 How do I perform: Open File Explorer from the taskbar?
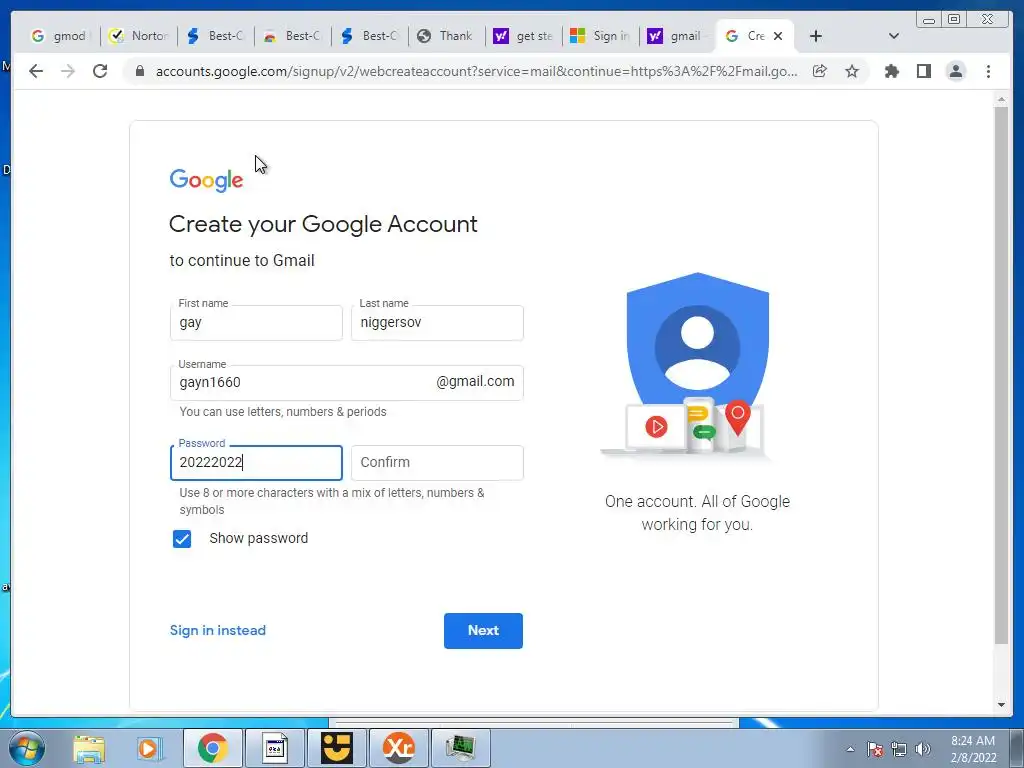(89, 748)
